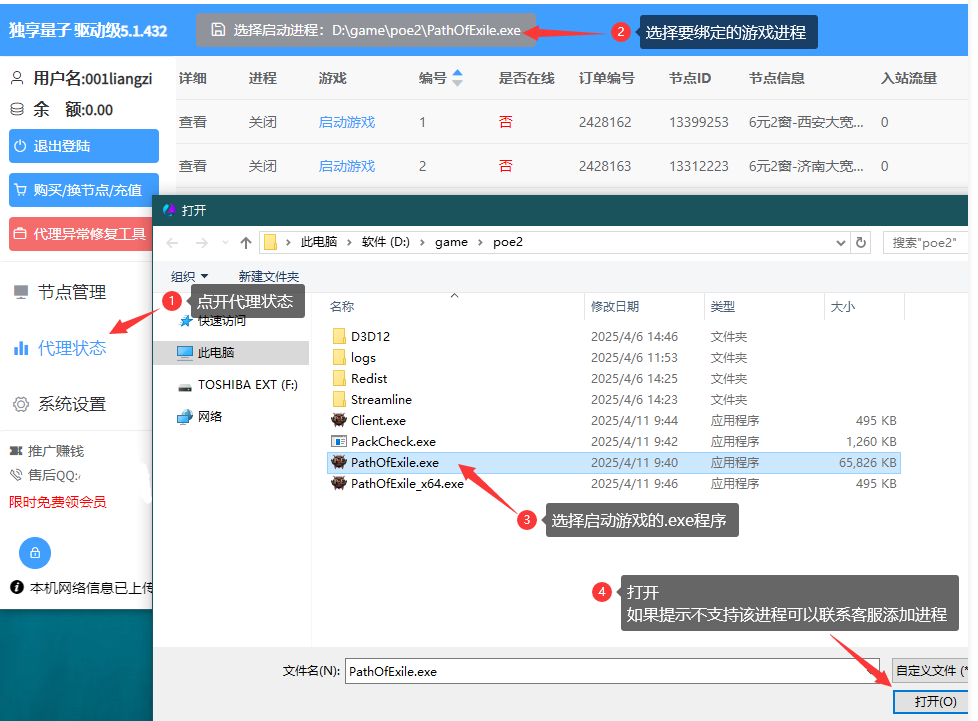Viewport: 978px width, 721px height.
Task: Click 启动游戏 link for row 2
Action: point(347,166)
